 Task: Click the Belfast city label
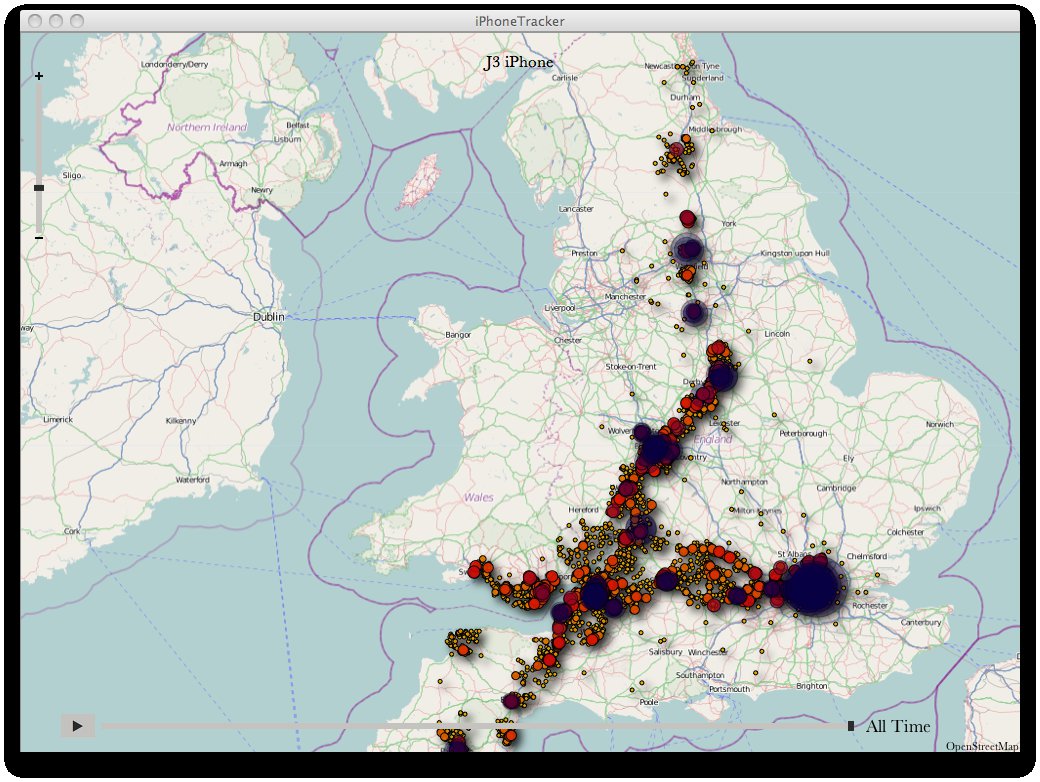click(298, 125)
